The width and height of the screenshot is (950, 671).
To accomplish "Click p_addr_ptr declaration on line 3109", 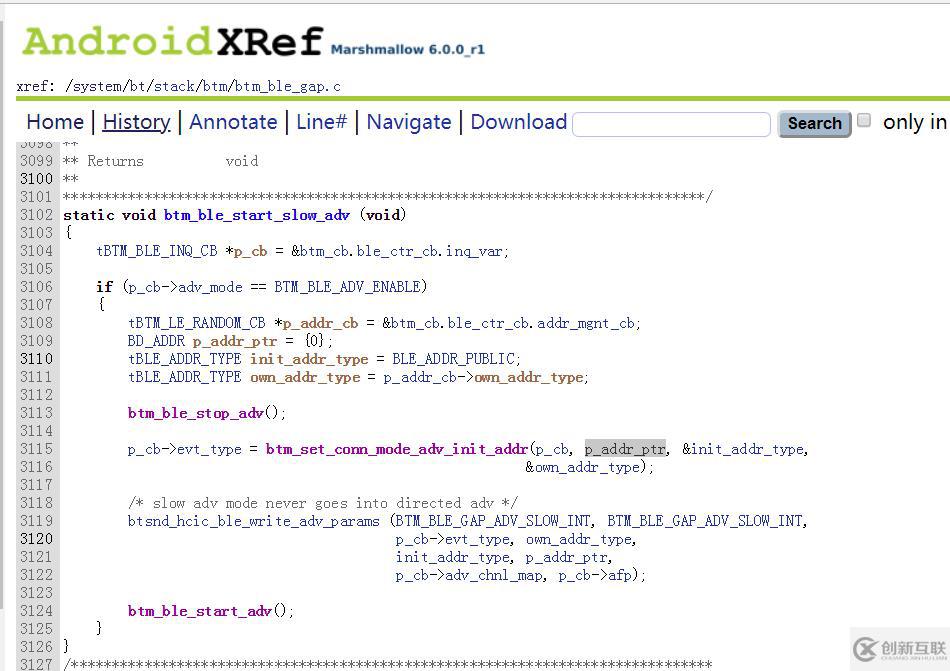I will 234,342.
